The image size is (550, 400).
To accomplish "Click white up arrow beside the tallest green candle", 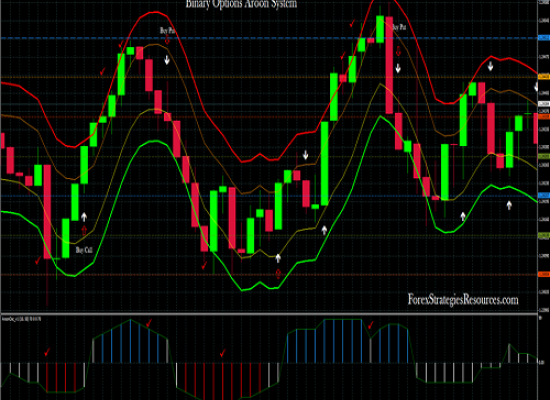I will coord(324,230).
